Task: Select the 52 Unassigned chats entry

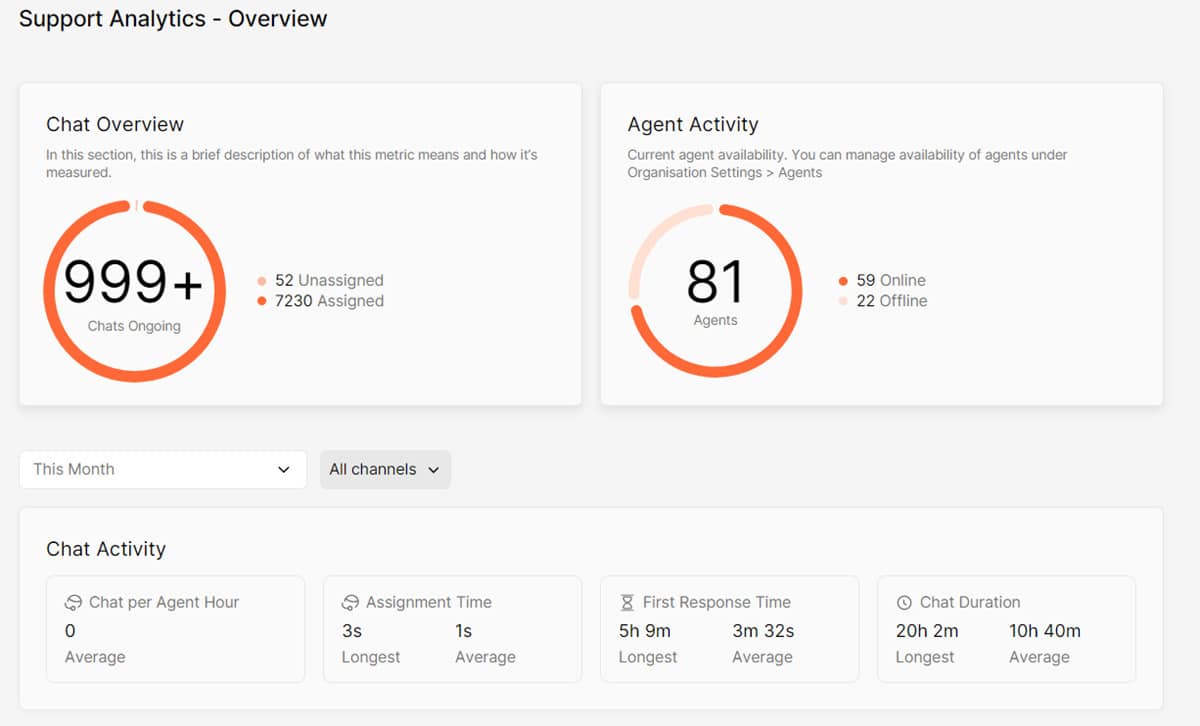Action: coord(329,281)
